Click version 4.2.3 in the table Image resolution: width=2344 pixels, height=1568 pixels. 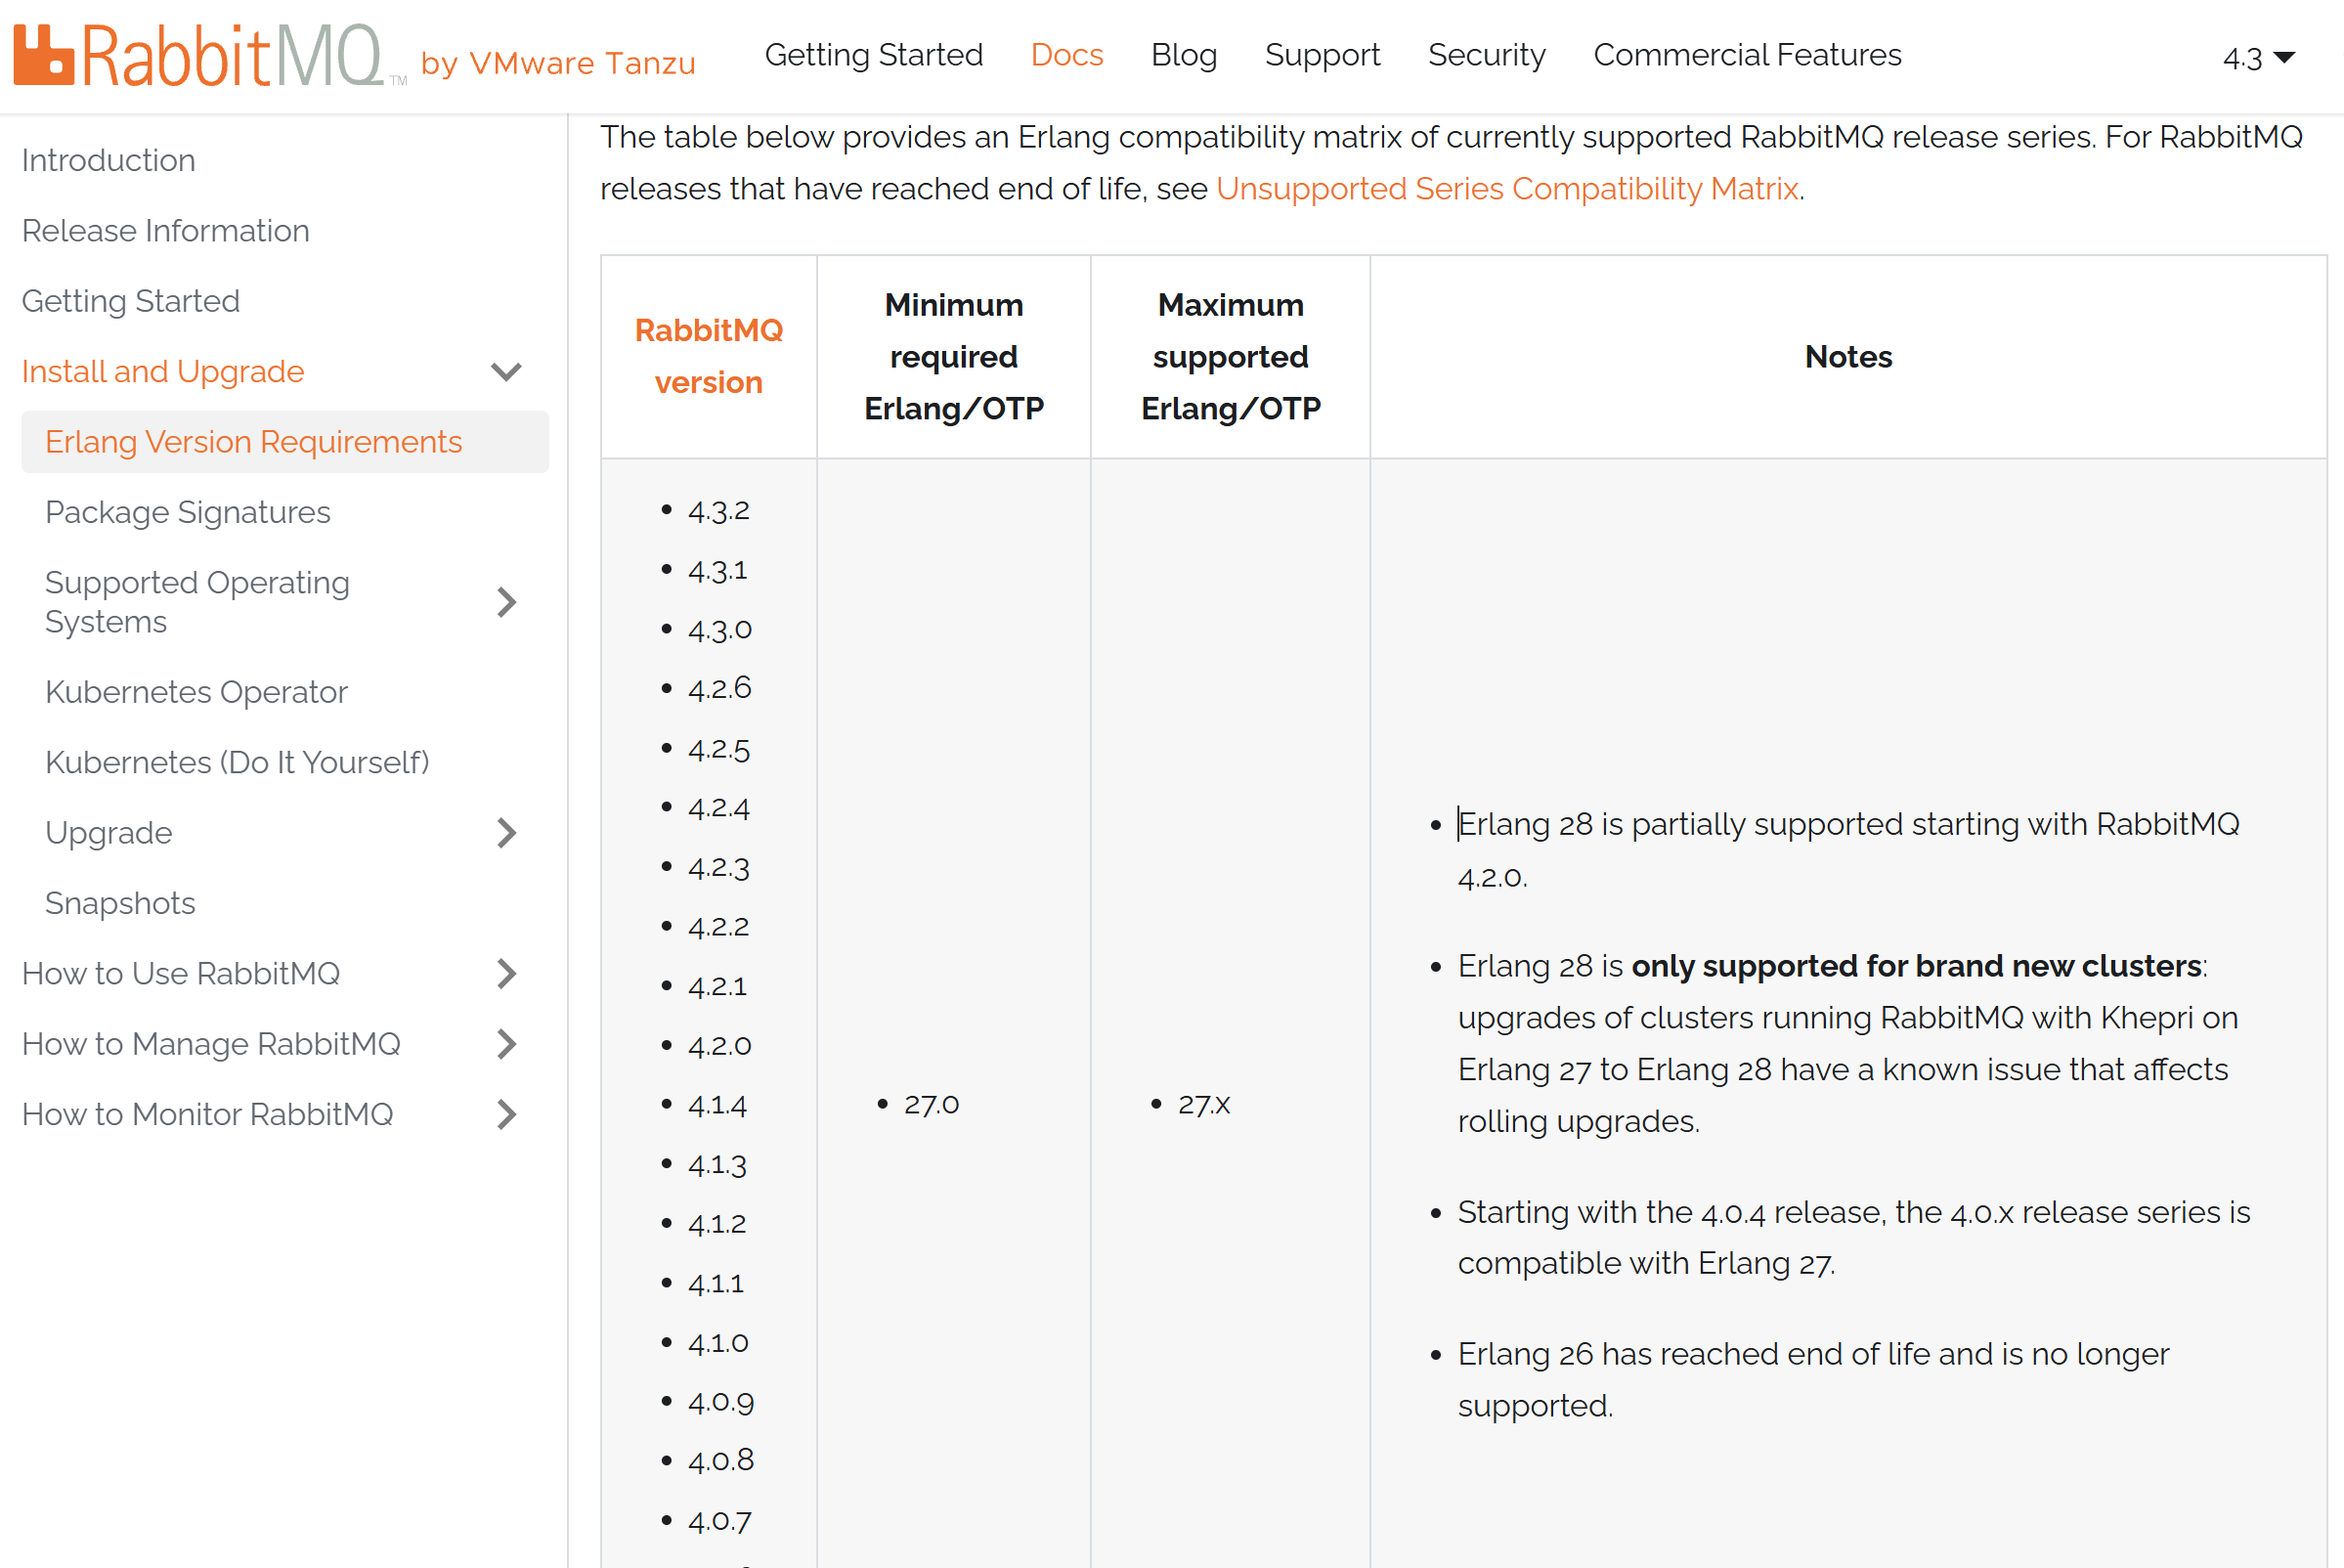click(x=718, y=867)
